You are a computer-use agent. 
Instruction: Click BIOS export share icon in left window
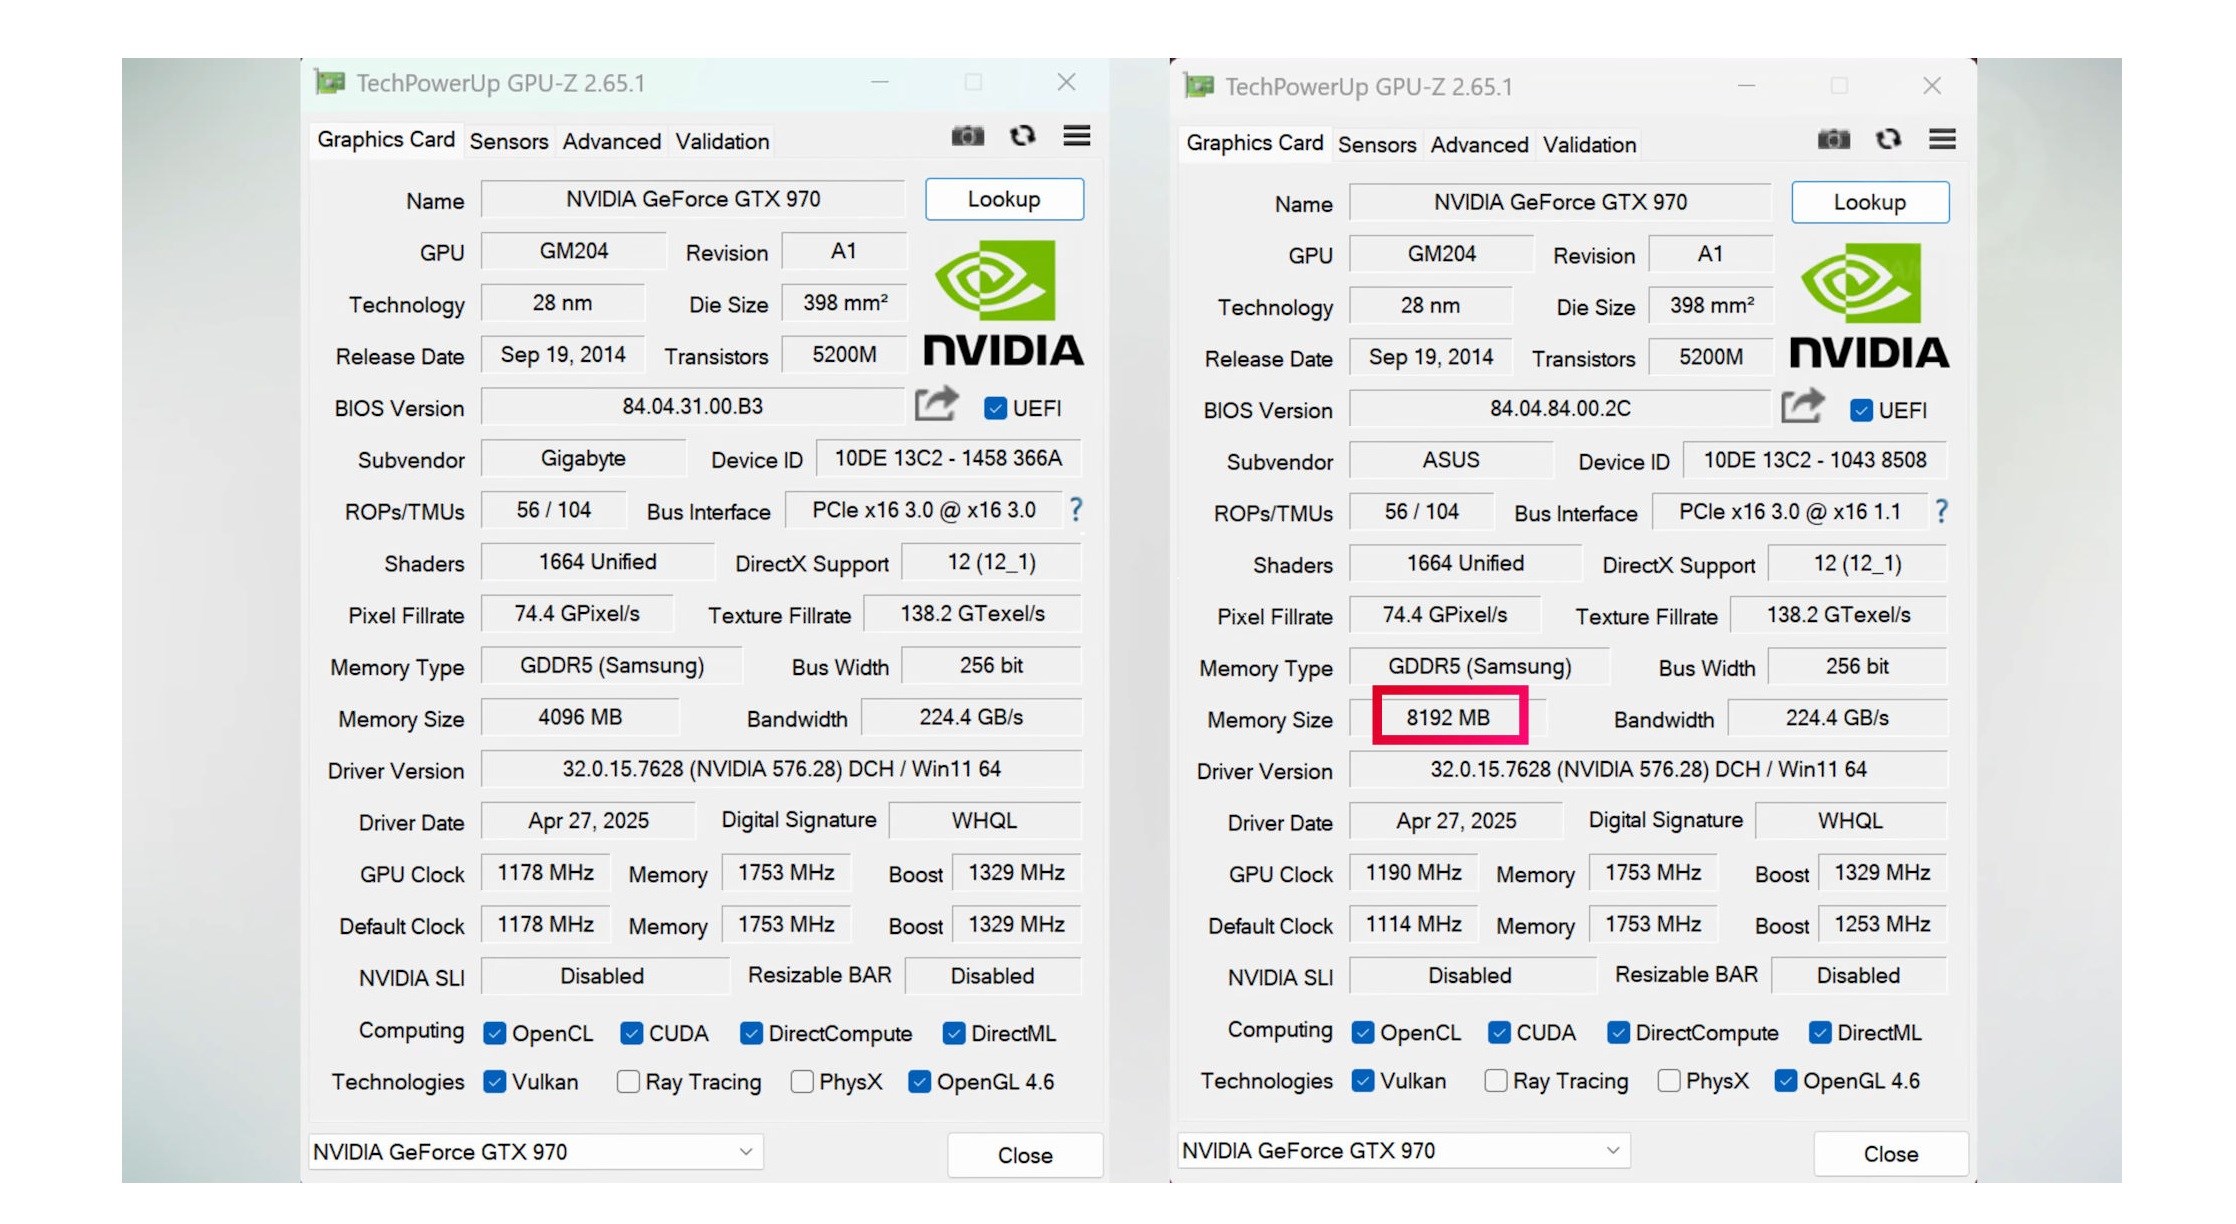click(x=937, y=404)
